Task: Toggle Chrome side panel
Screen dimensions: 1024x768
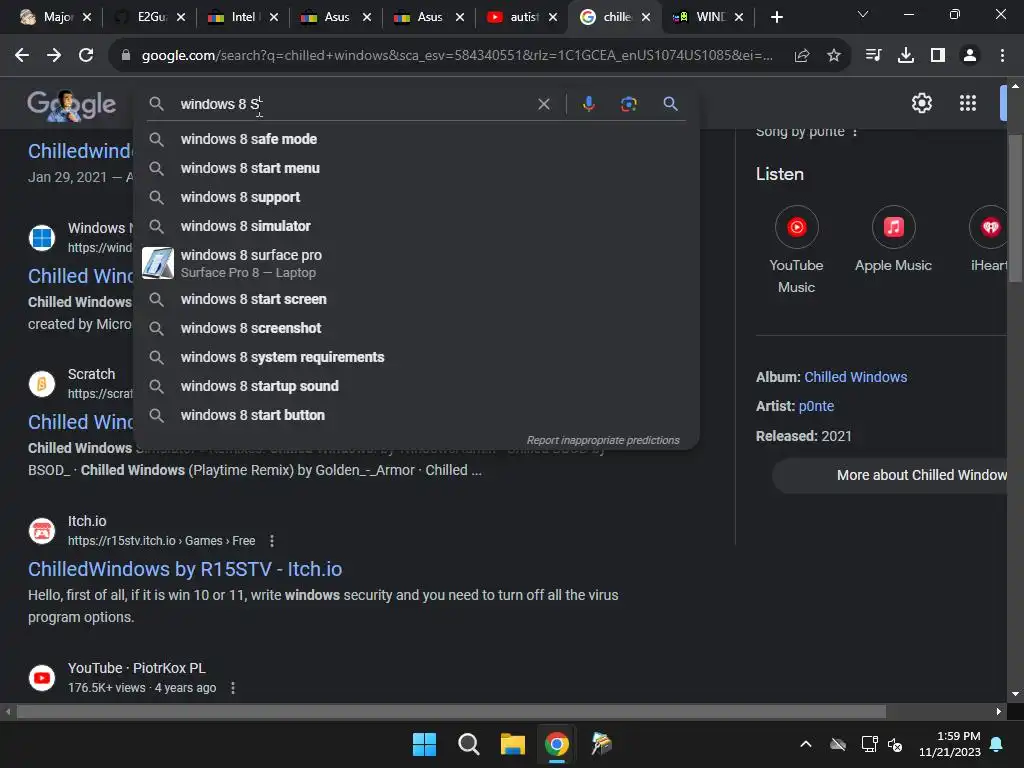Action: [938, 56]
